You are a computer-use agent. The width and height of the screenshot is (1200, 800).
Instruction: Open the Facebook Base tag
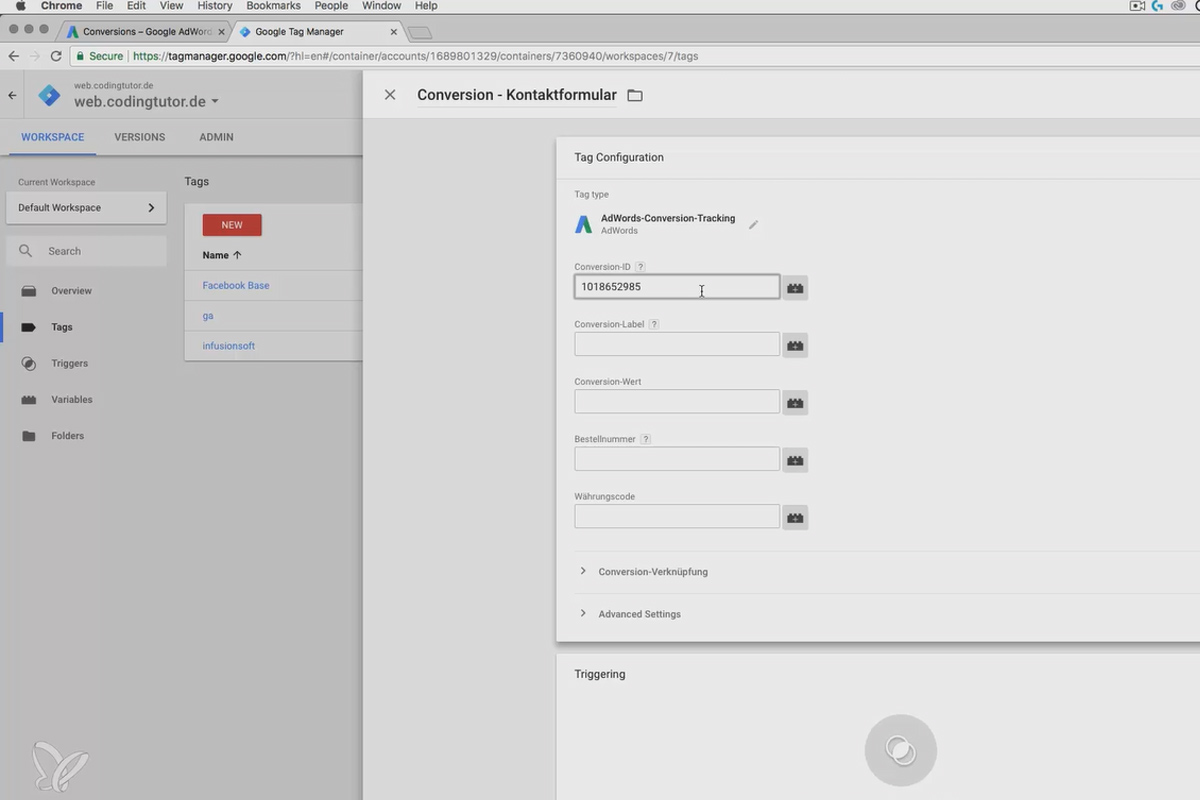point(236,285)
